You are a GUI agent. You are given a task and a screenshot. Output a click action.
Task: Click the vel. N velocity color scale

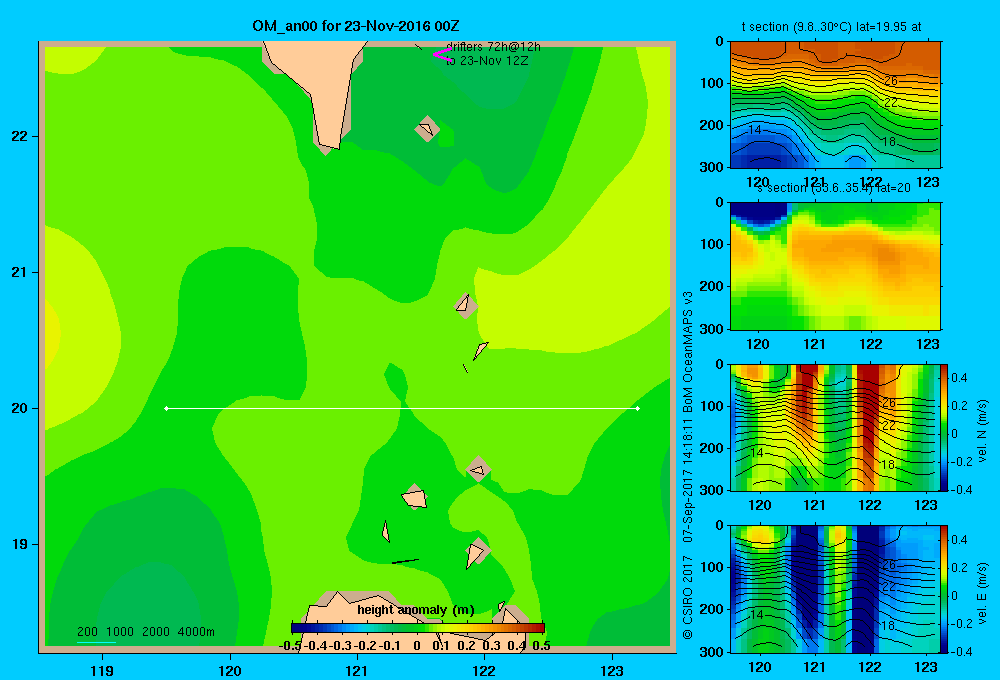(x=944, y=427)
